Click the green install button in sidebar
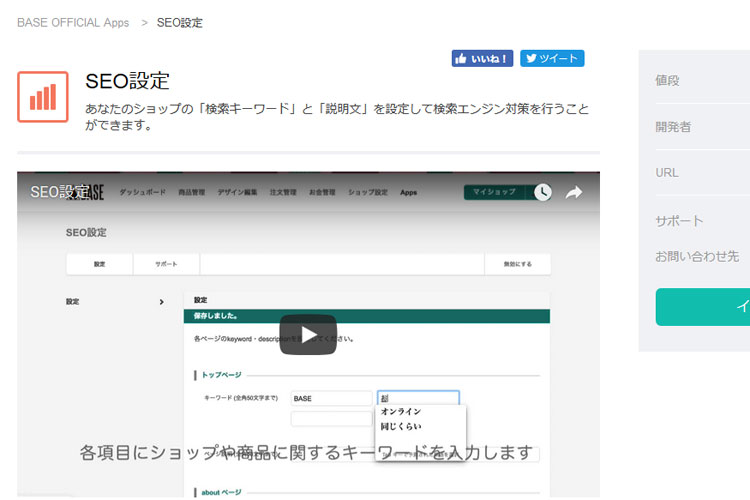750x500 pixels. pyautogui.click(x=703, y=307)
